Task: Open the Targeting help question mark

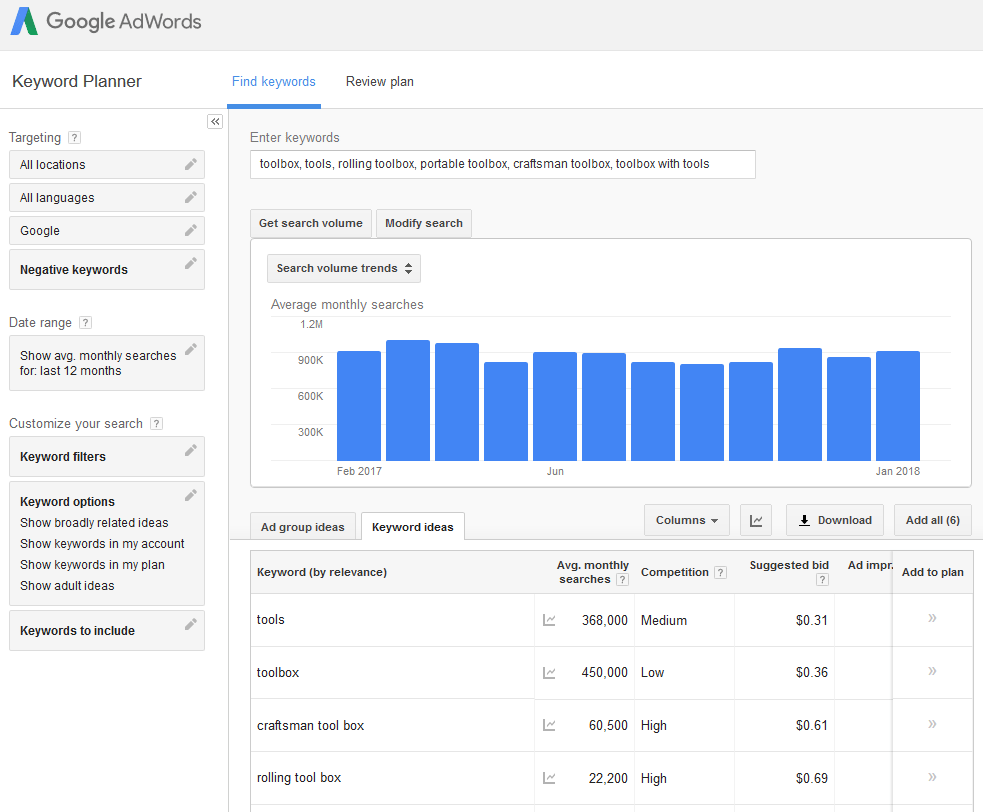Action: pos(75,137)
